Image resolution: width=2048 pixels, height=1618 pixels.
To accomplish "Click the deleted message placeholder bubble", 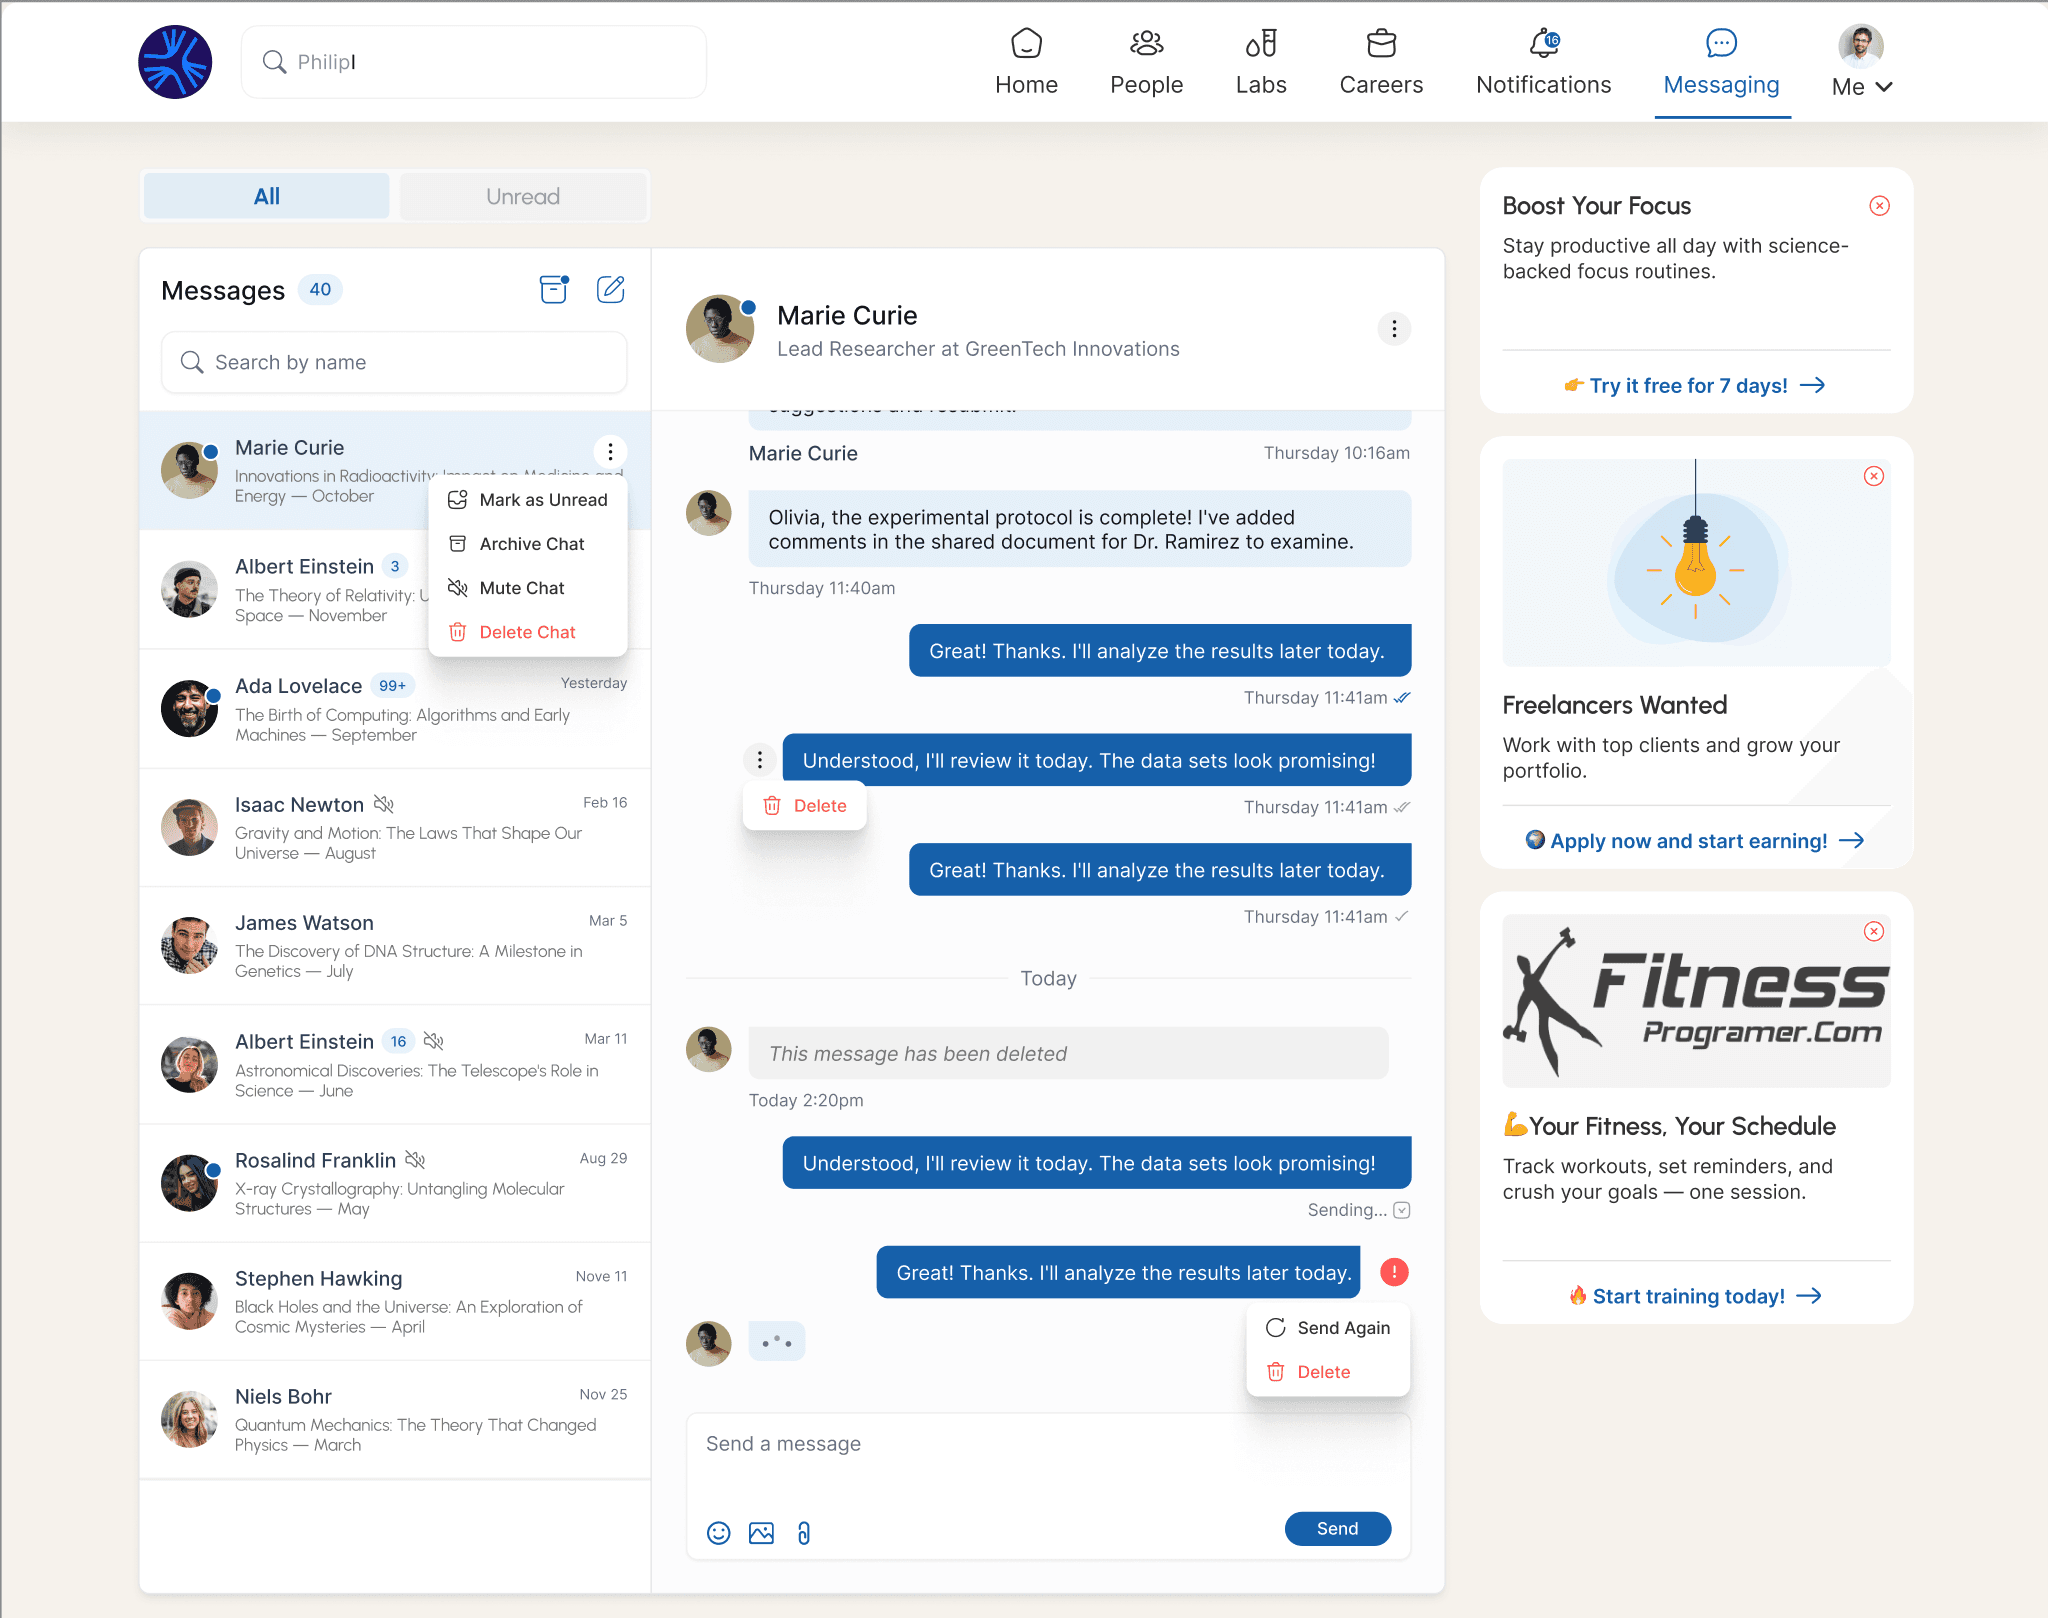I will [x=1068, y=1053].
